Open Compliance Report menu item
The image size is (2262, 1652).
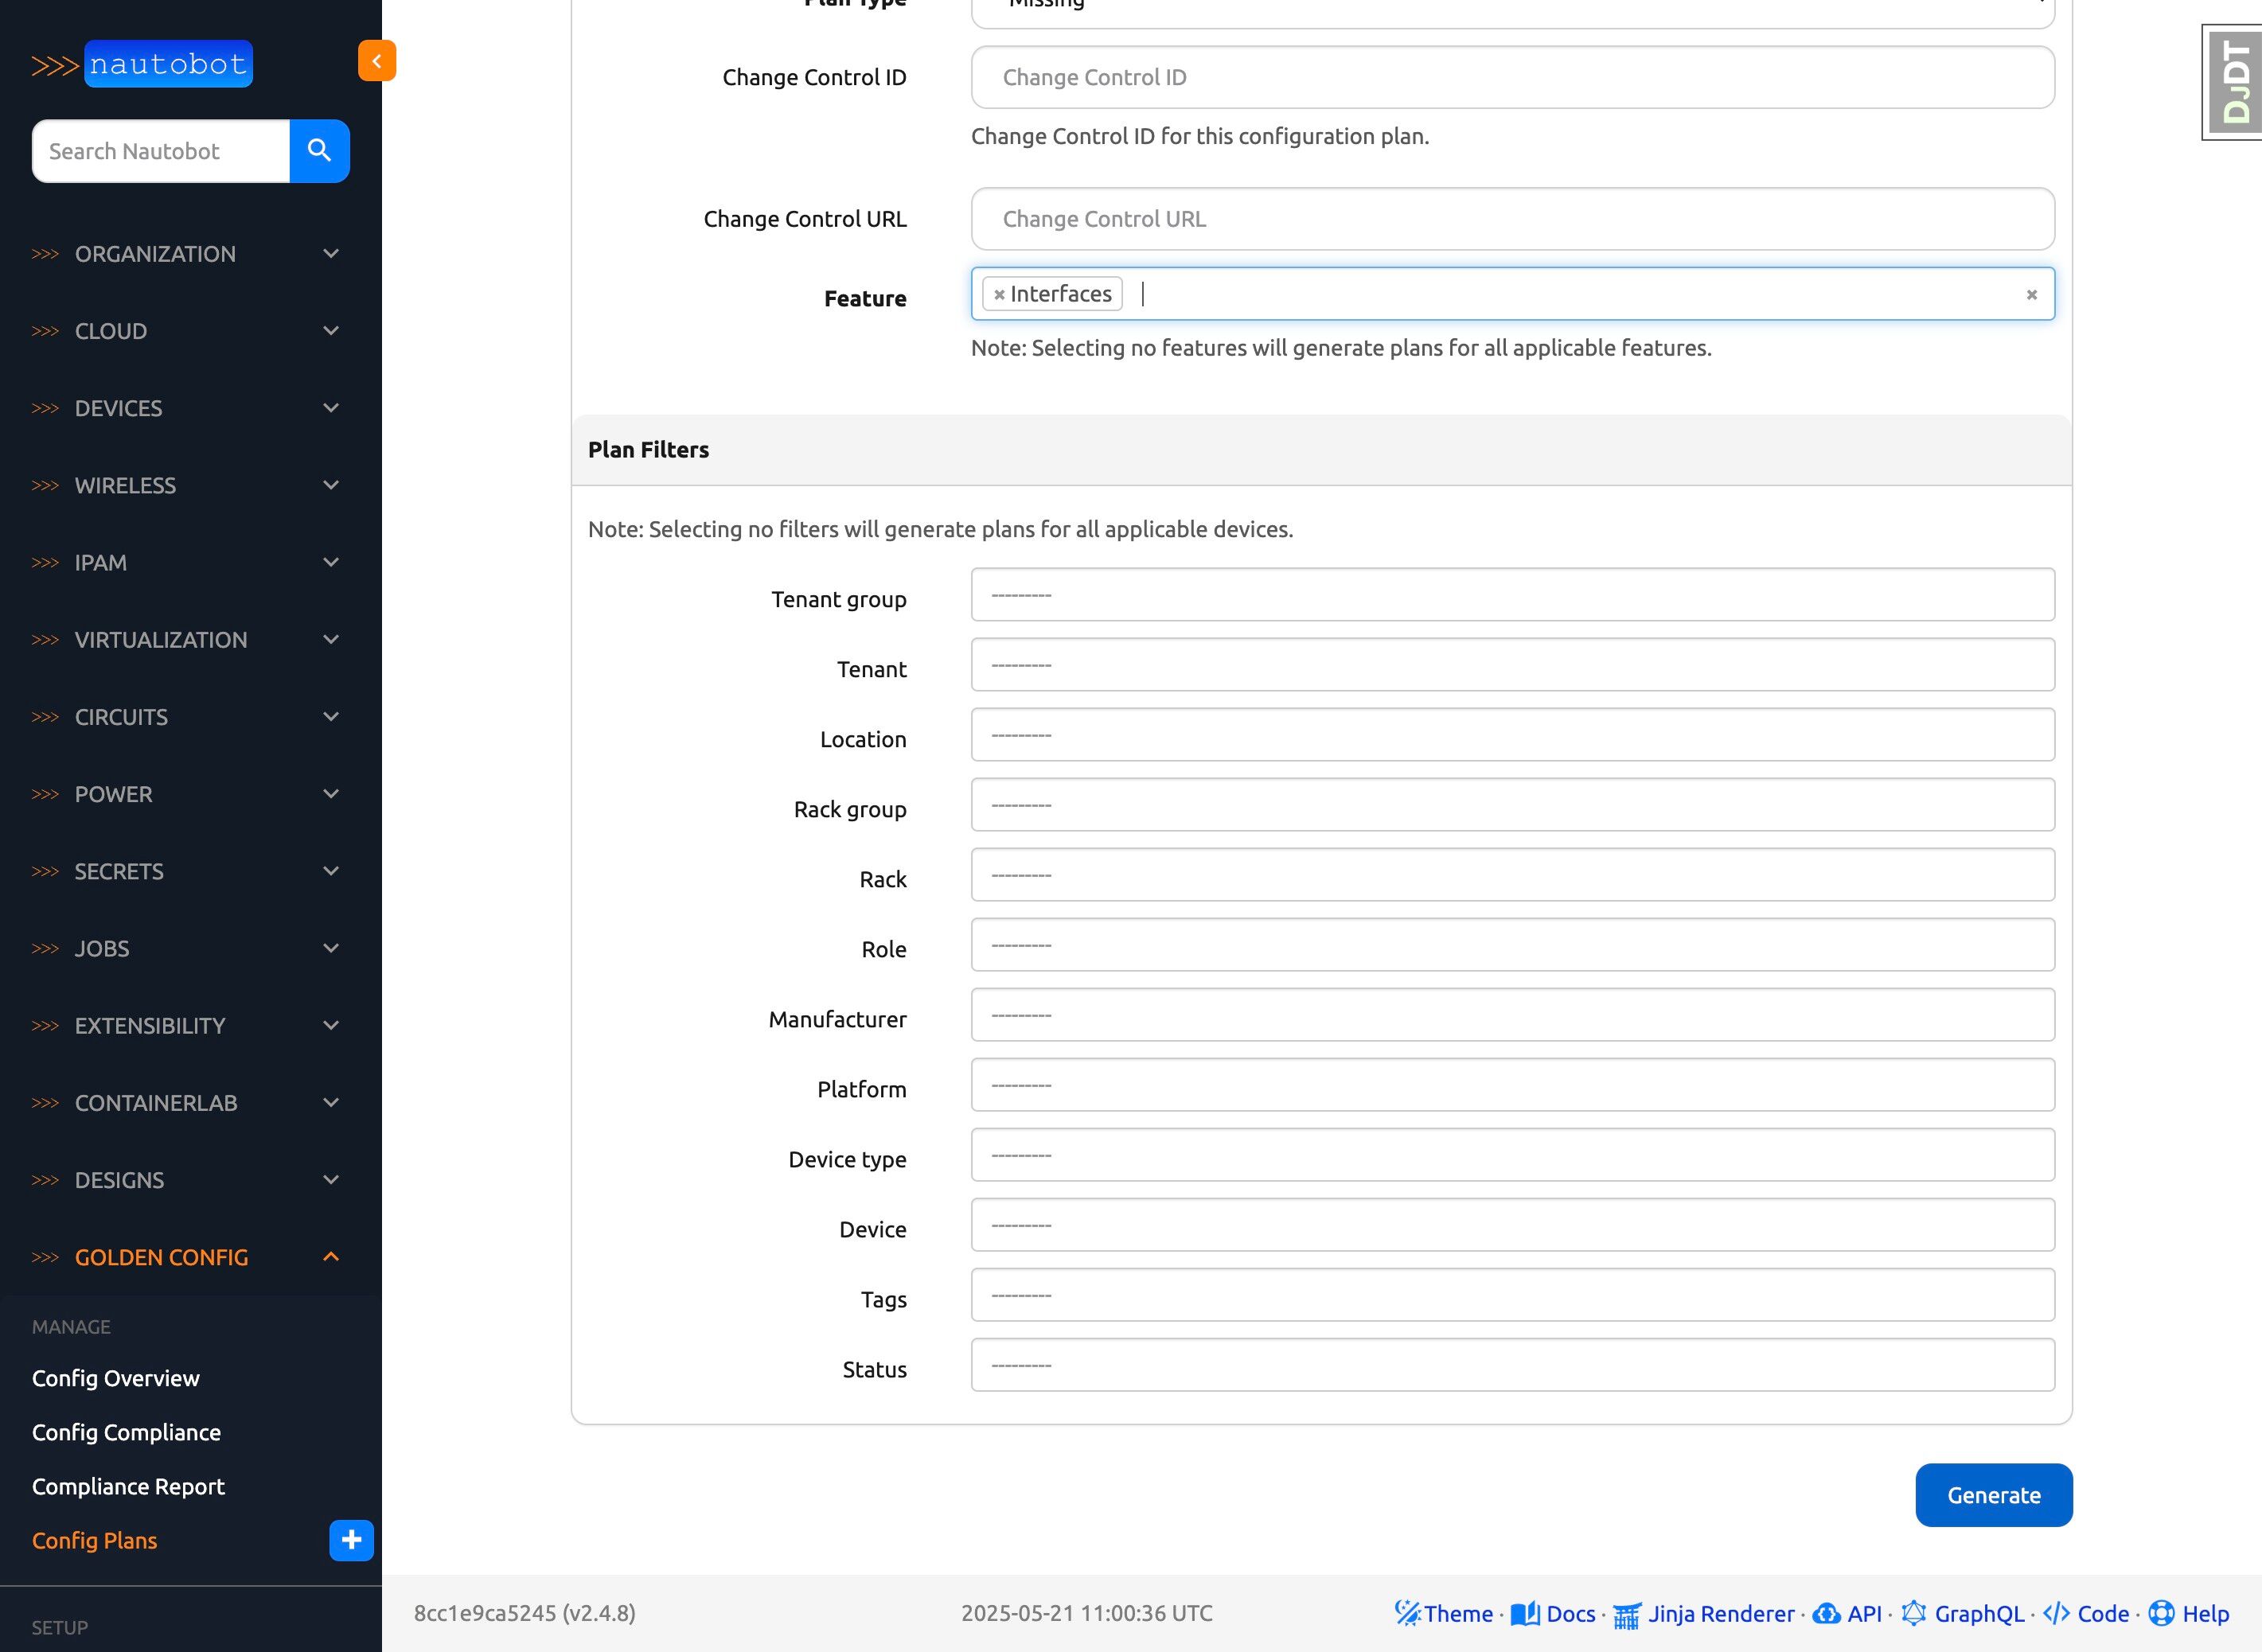(128, 1486)
